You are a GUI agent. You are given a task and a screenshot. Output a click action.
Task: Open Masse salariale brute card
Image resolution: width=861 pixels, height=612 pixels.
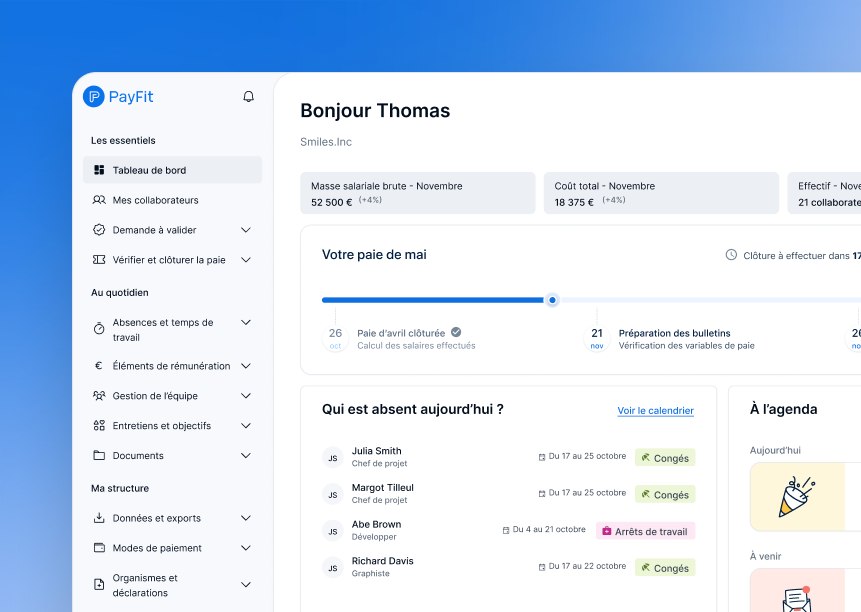(417, 193)
